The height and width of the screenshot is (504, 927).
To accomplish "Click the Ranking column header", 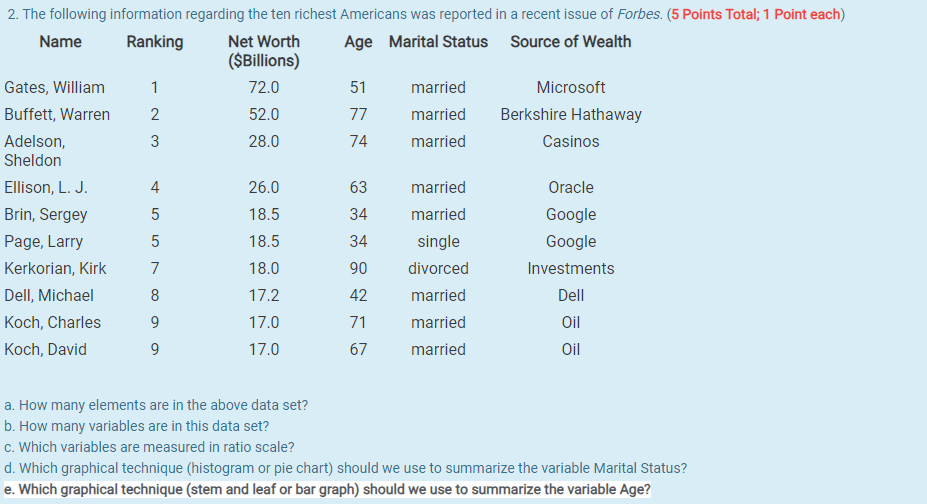I will tap(155, 42).
